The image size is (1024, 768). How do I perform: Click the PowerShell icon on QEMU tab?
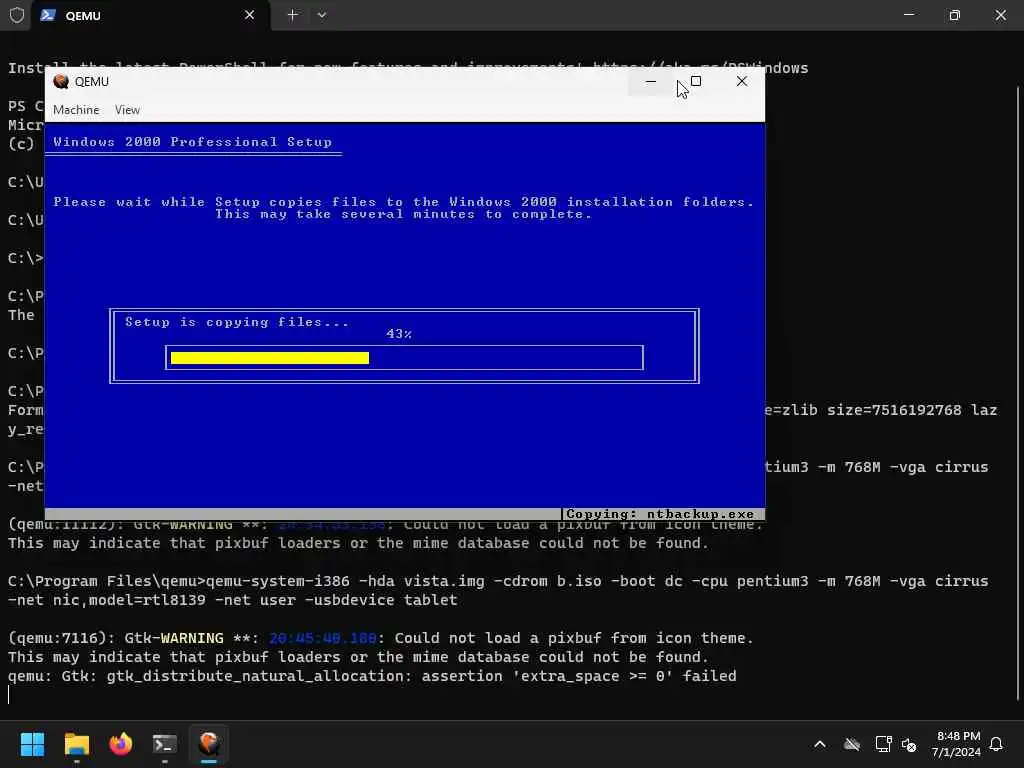[48, 15]
